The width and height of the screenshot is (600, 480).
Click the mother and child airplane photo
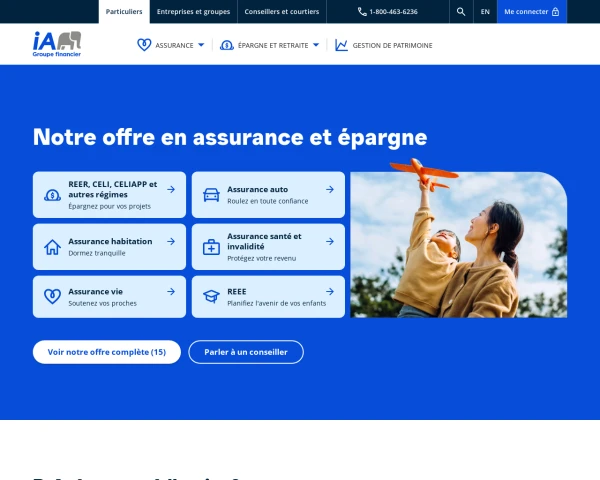(458, 240)
